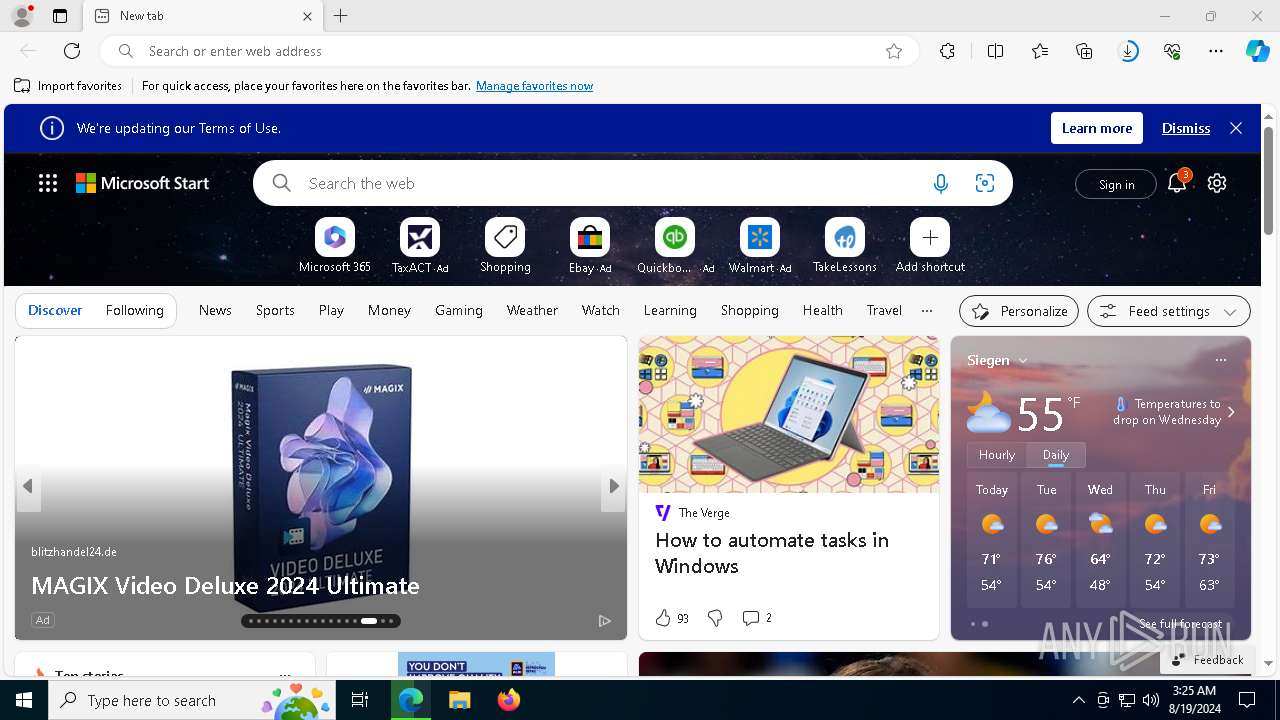Screen dimensions: 1280x720
Task: Open the Shopping shortcut tile
Action: pyautogui.click(x=505, y=246)
